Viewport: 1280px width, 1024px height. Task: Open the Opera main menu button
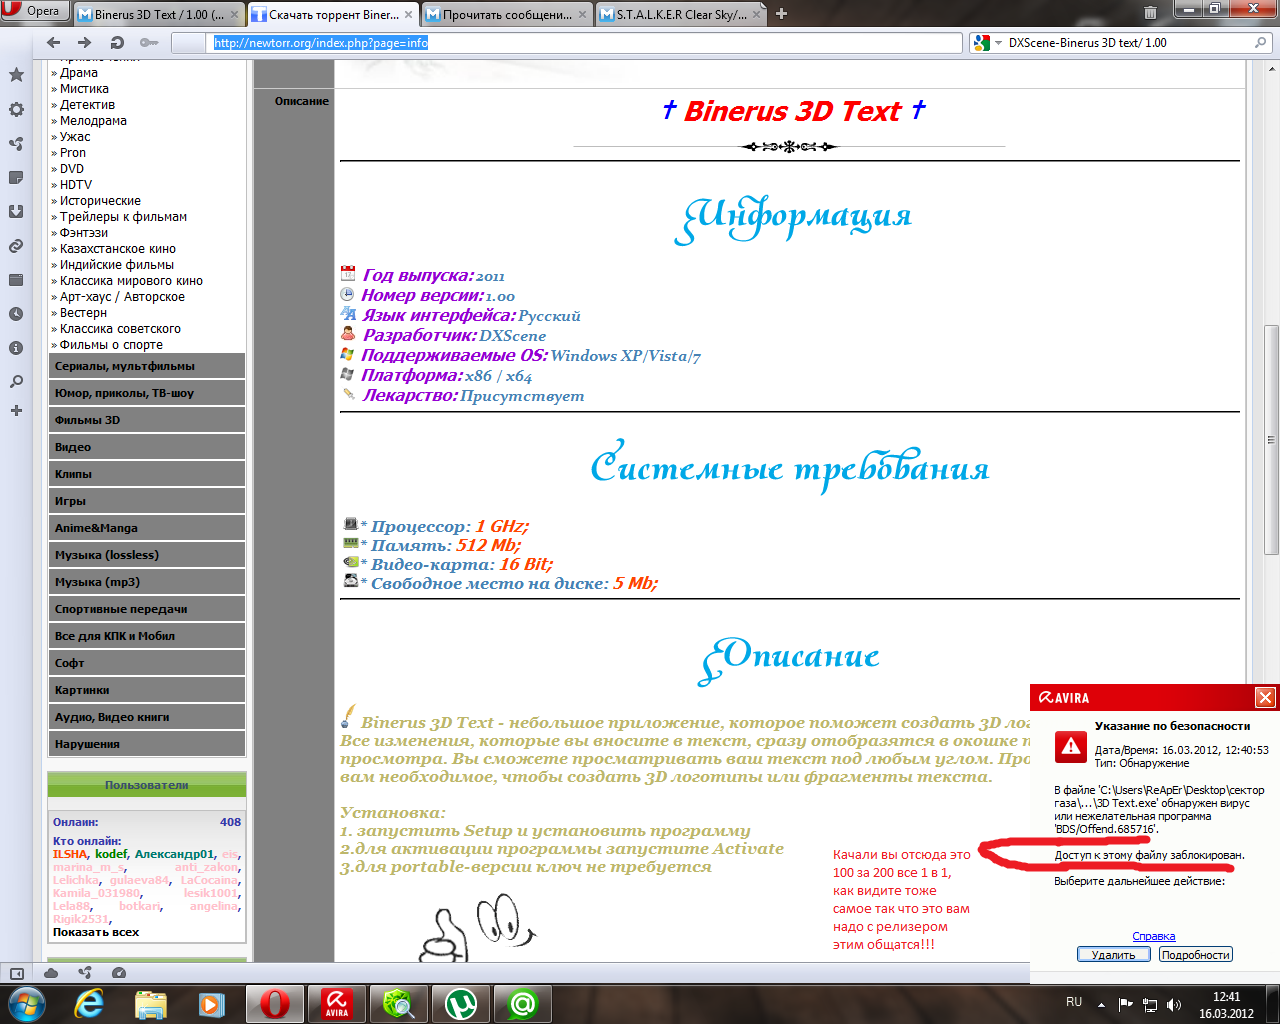[x=34, y=11]
